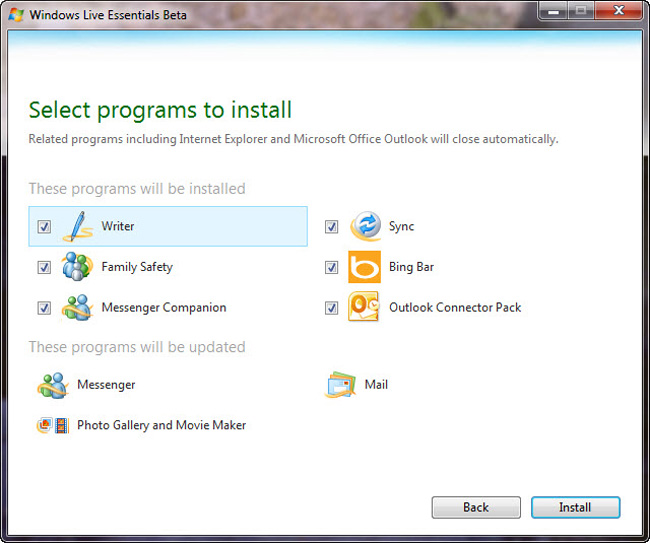This screenshot has width=650, height=543.
Task: Click the Outlook Connector Pack icon
Action: (x=364, y=308)
